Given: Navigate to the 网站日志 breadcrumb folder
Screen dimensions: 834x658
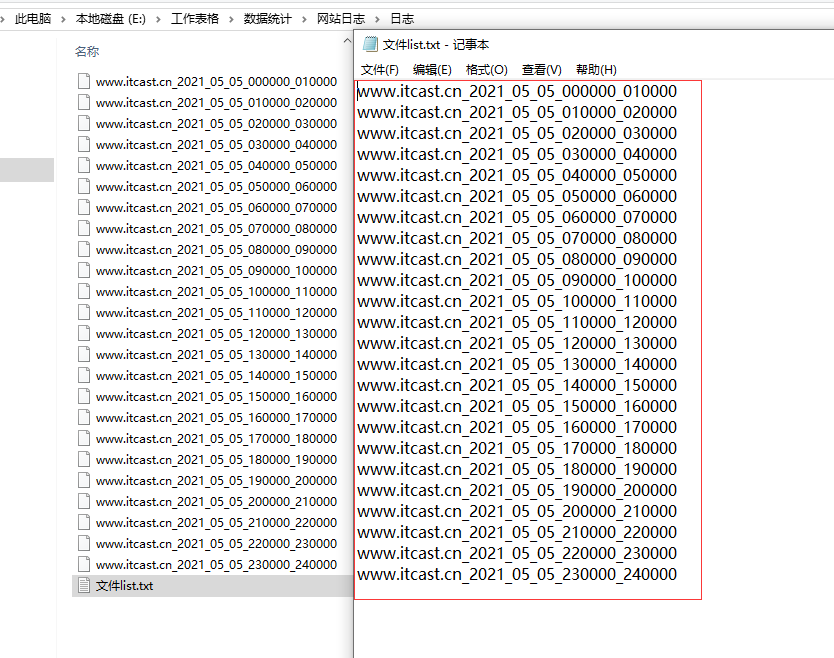Looking at the screenshot, I should (x=341, y=19).
